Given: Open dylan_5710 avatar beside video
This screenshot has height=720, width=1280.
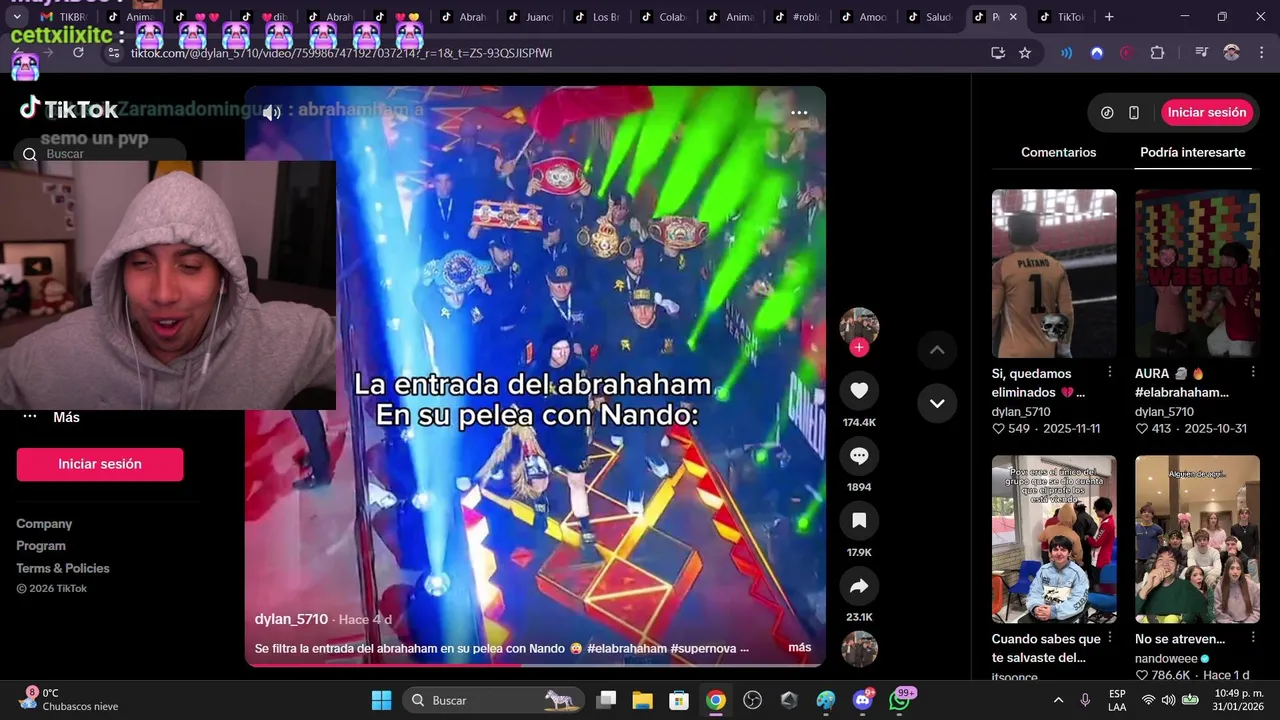Looking at the screenshot, I should pyautogui.click(x=858, y=326).
